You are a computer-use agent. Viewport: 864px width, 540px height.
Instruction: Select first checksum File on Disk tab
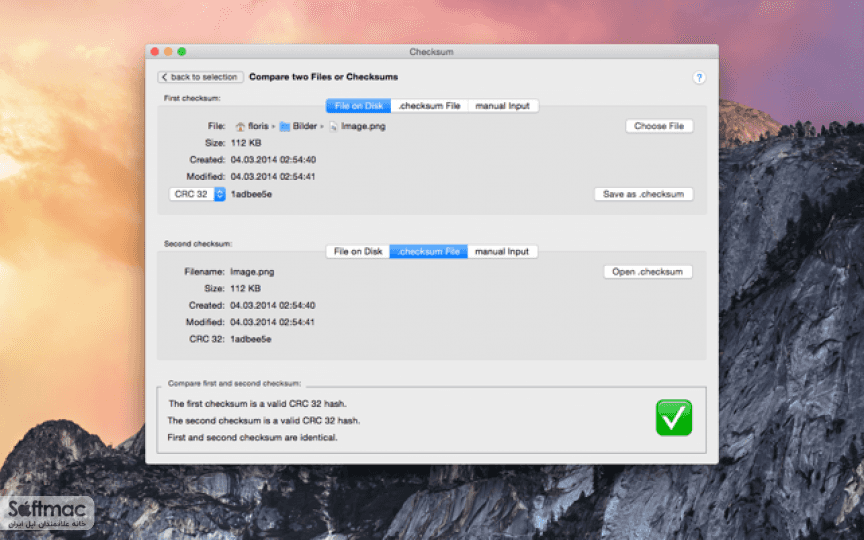tap(359, 106)
